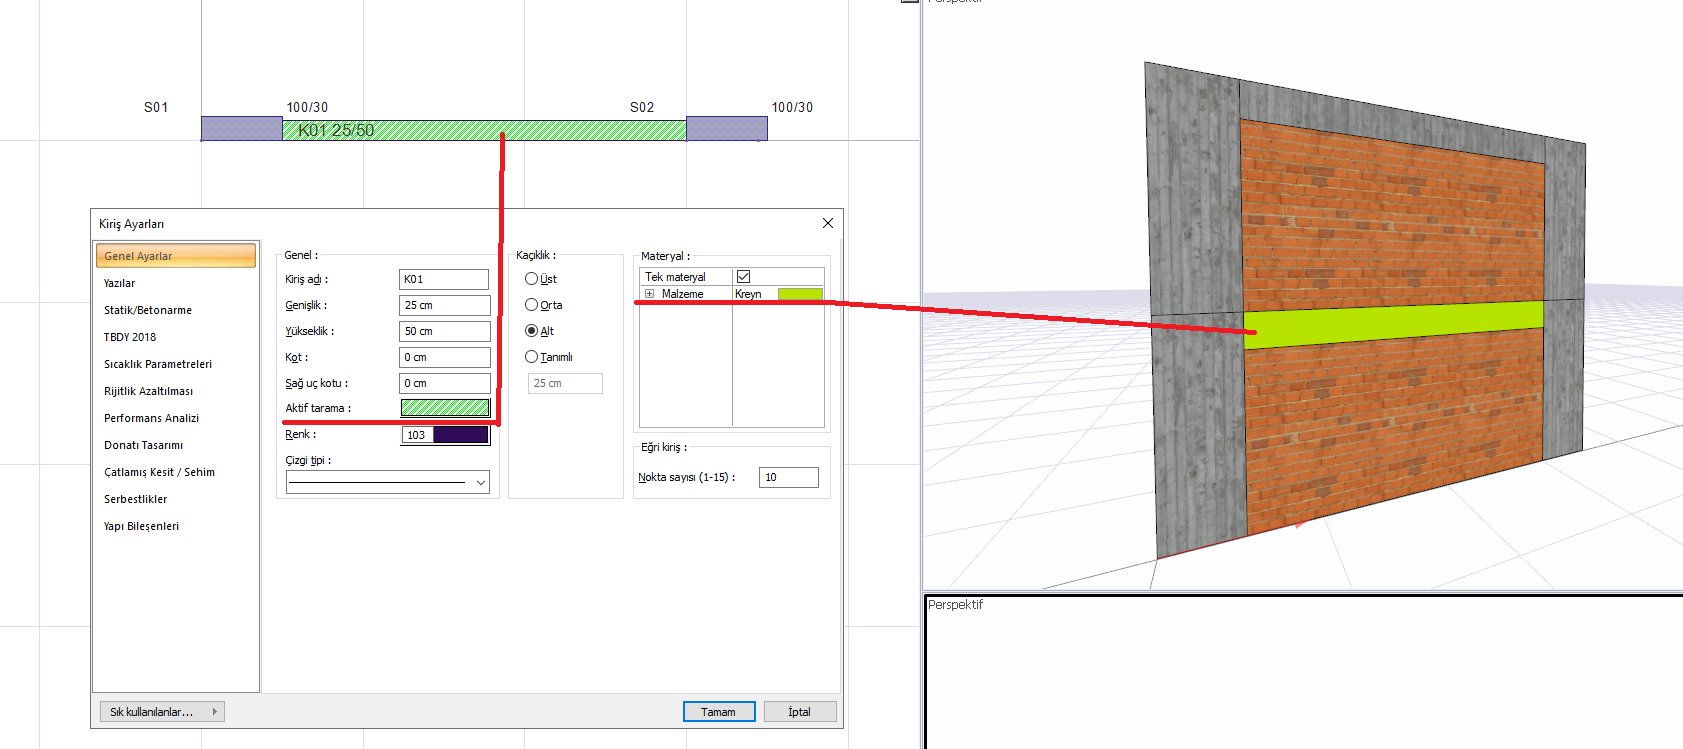Open the Statik/Betonarme settings page
The width and height of the screenshot is (1683, 749).
(x=148, y=310)
